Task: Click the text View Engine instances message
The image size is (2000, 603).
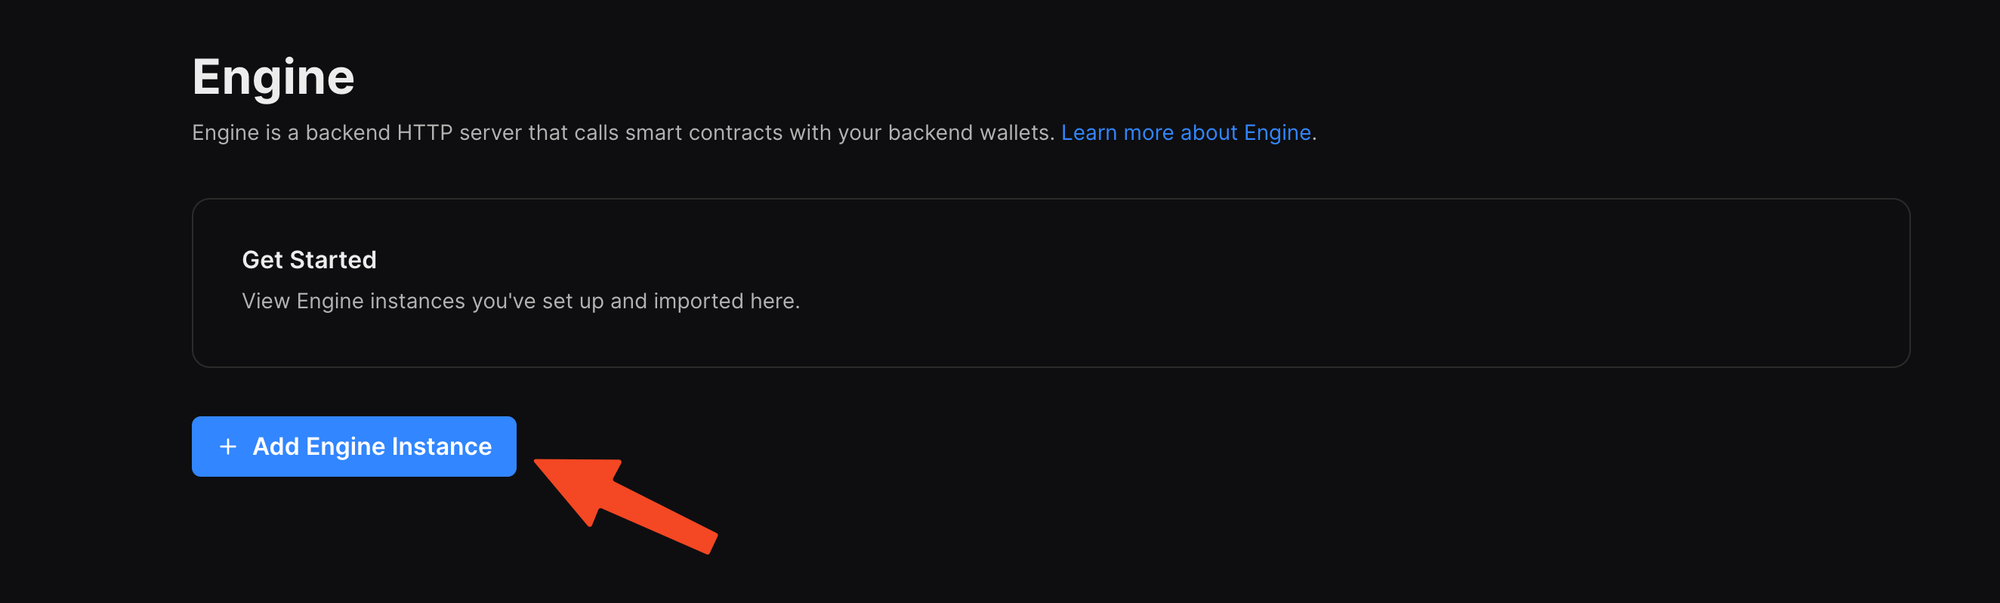Action: (521, 301)
